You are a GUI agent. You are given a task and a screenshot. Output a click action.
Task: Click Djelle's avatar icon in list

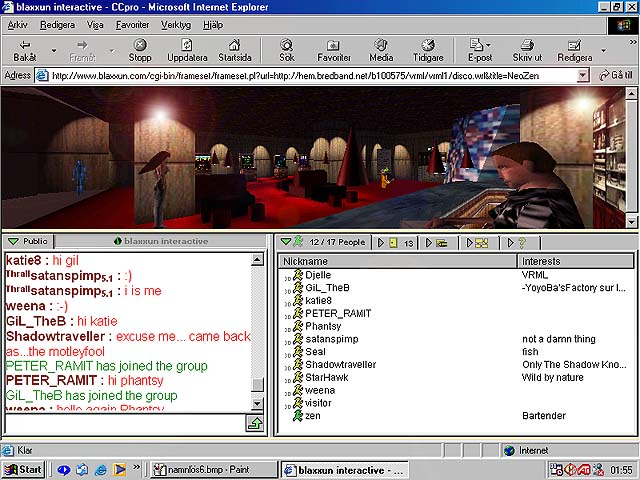[298, 274]
